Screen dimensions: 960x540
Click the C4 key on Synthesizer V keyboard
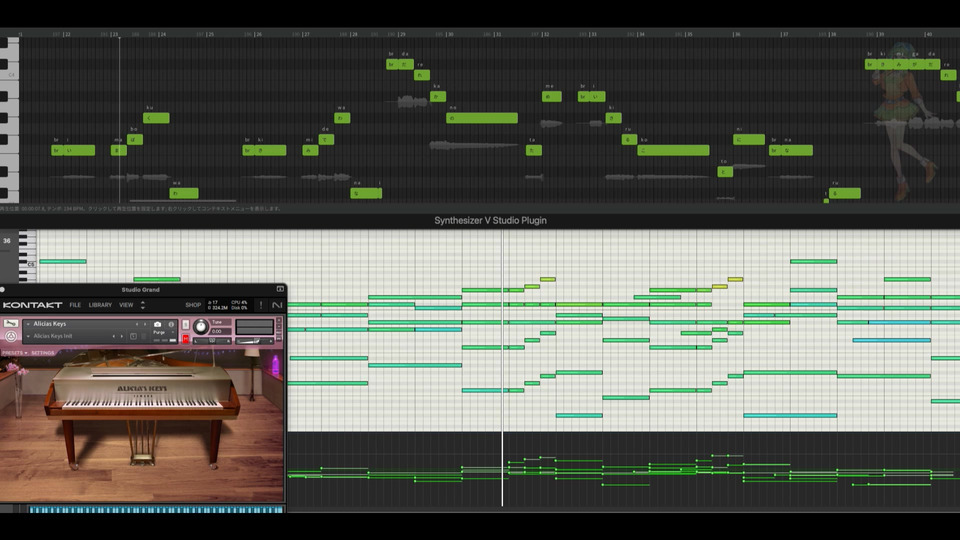coord(10,75)
